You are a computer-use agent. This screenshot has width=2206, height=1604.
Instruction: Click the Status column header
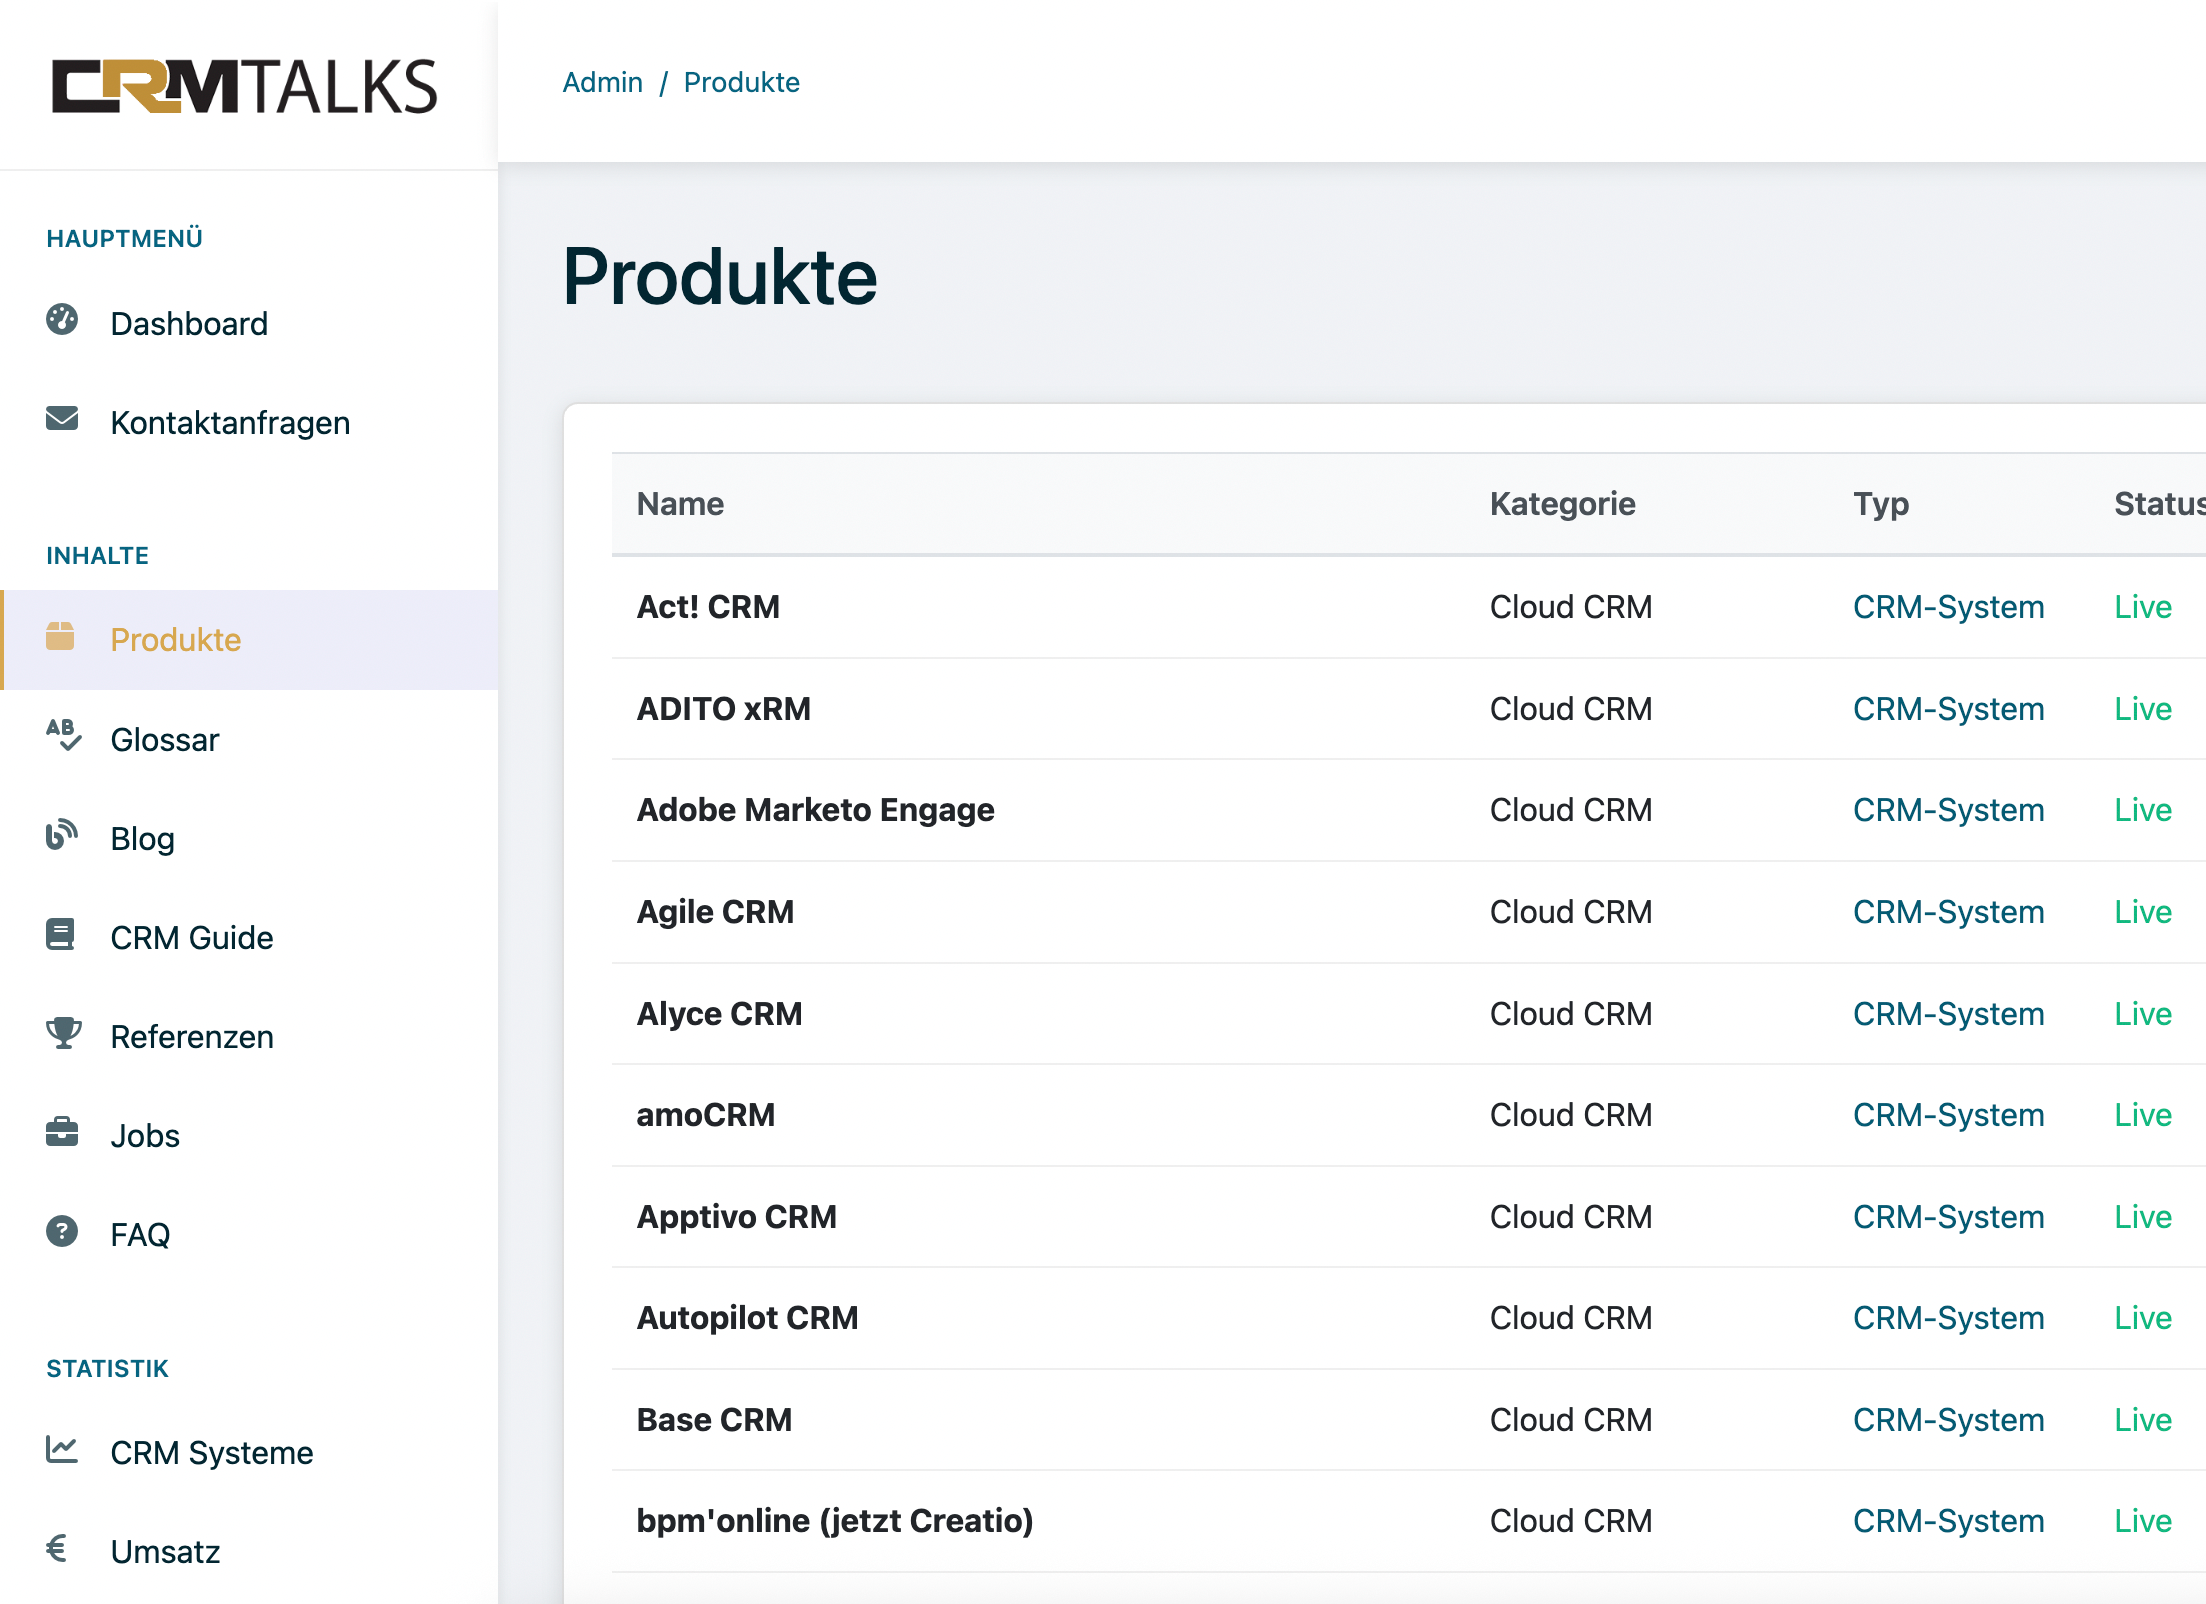[2159, 504]
